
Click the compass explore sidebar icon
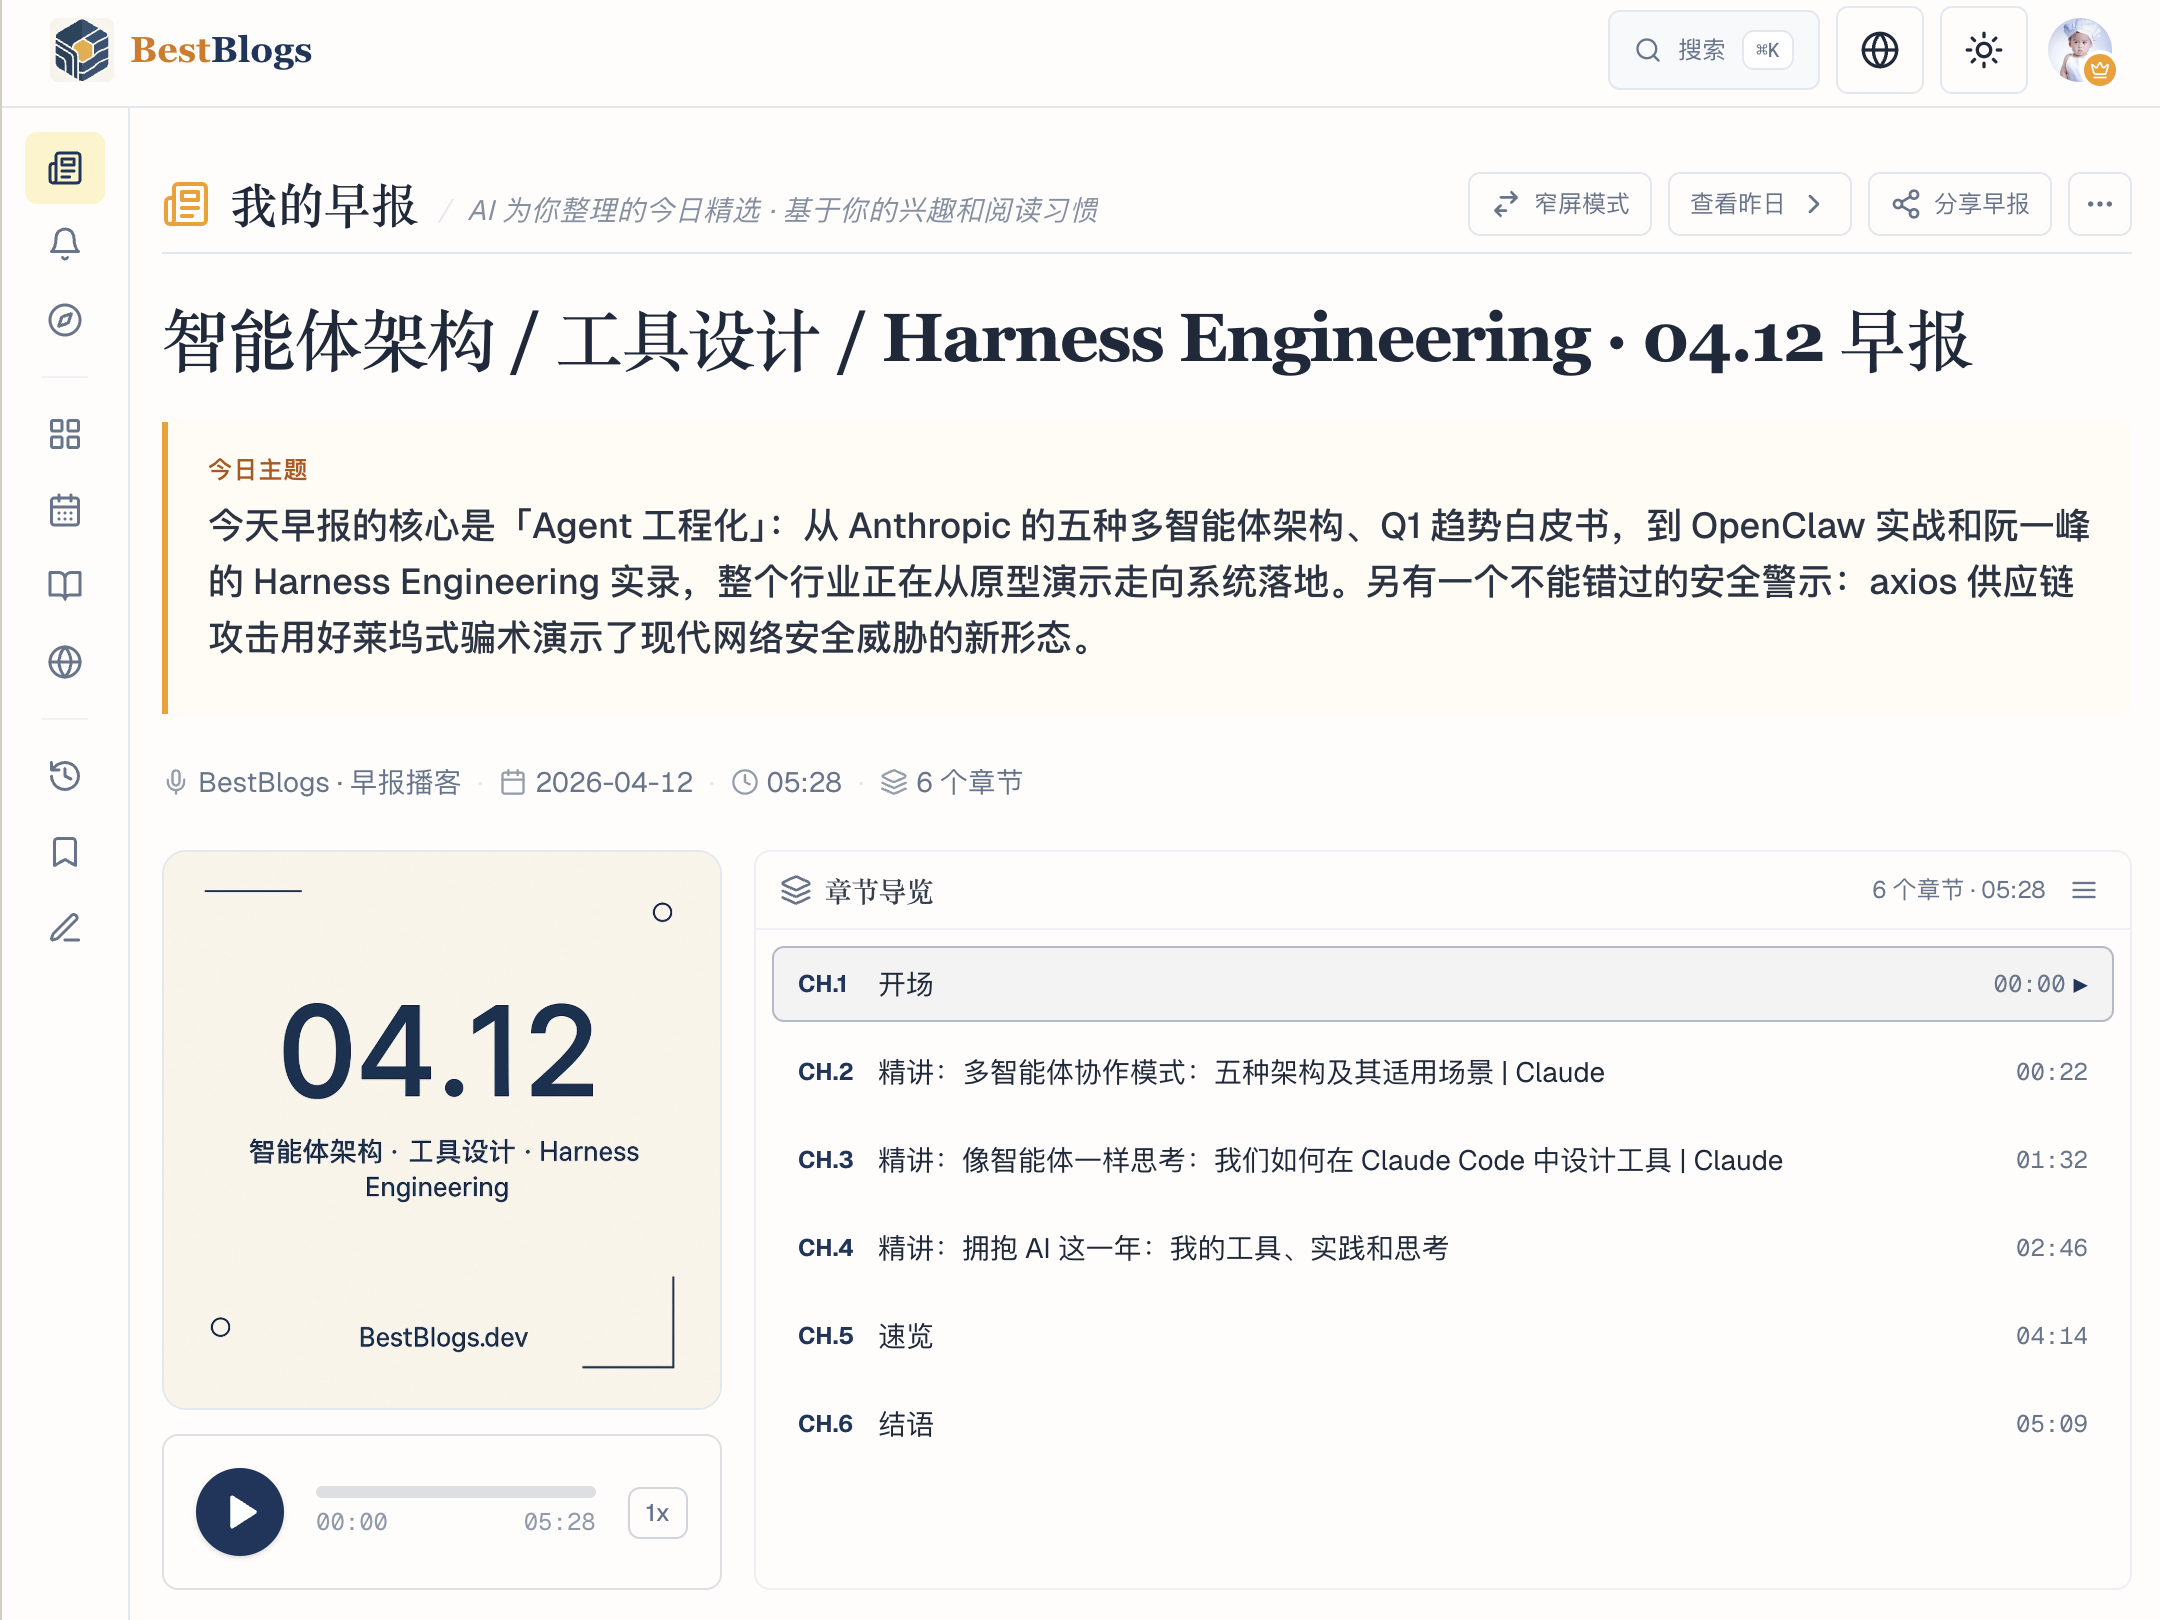(x=65, y=320)
